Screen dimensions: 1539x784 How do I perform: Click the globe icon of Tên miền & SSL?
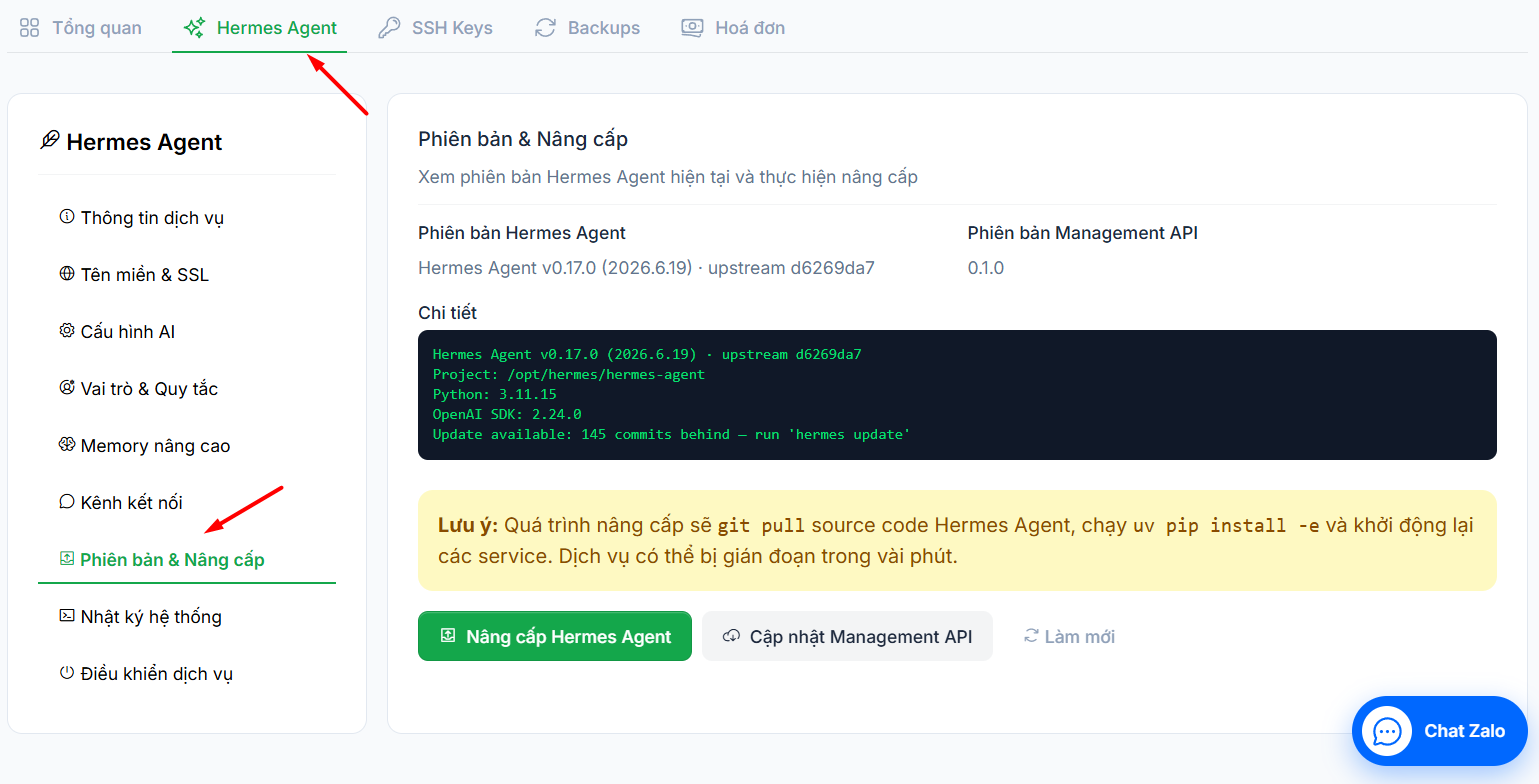pyautogui.click(x=67, y=273)
